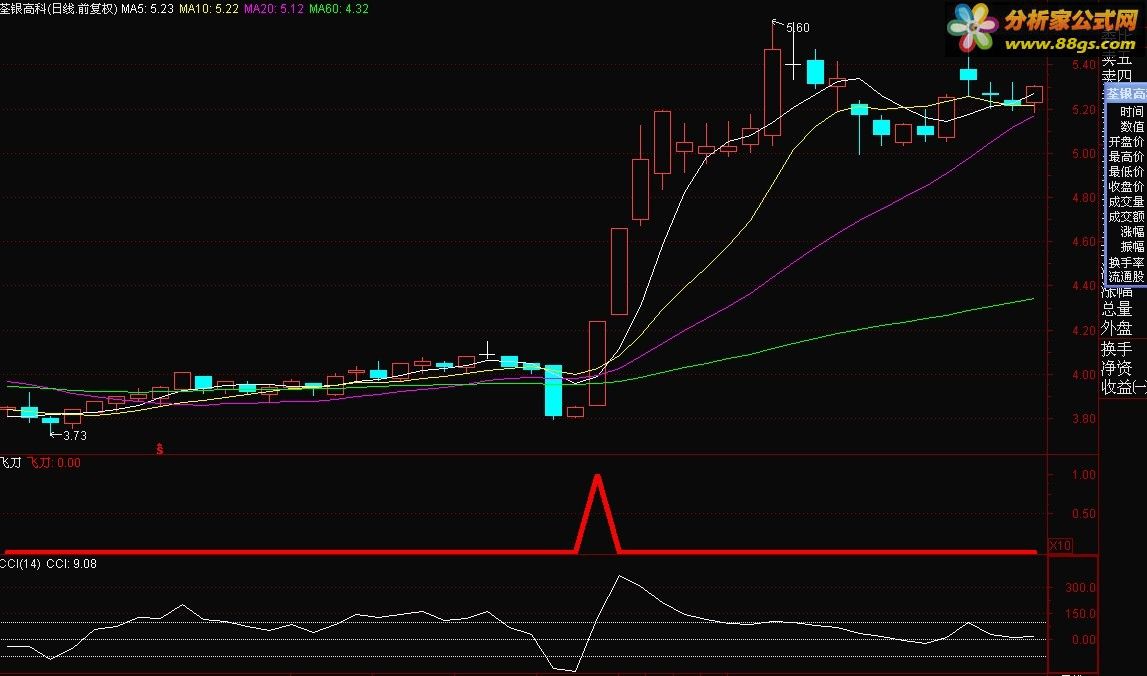
Task: Click the 飞刀: 0.00 indicator value
Action: (x=54, y=462)
